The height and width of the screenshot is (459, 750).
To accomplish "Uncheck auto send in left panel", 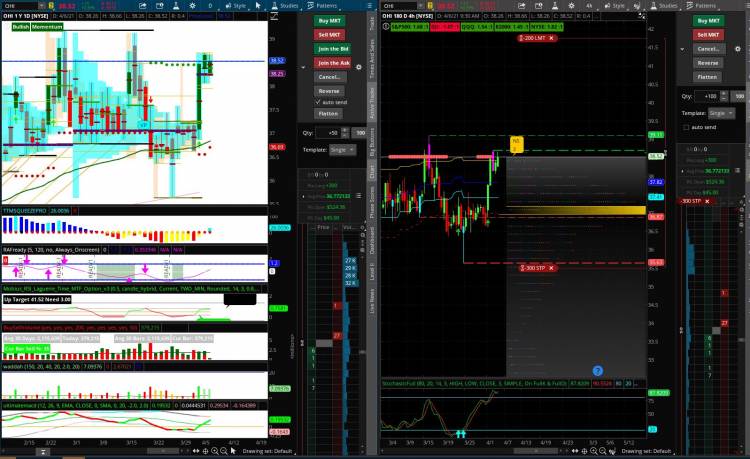I will point(316,102).
